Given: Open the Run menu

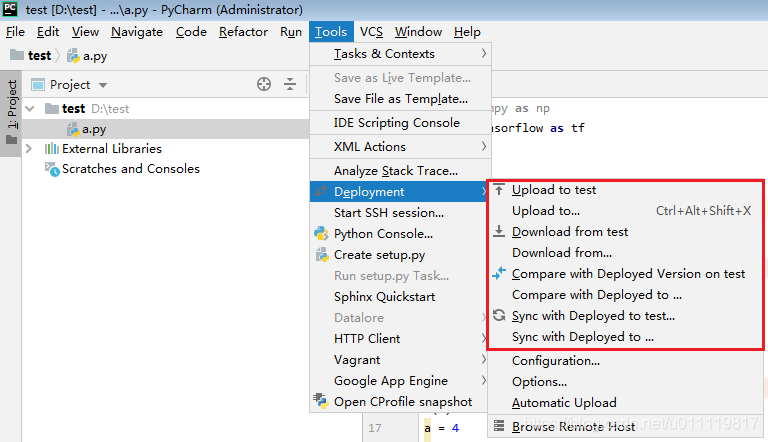Looking at the screenshot, I should click(x=290, y=32).
